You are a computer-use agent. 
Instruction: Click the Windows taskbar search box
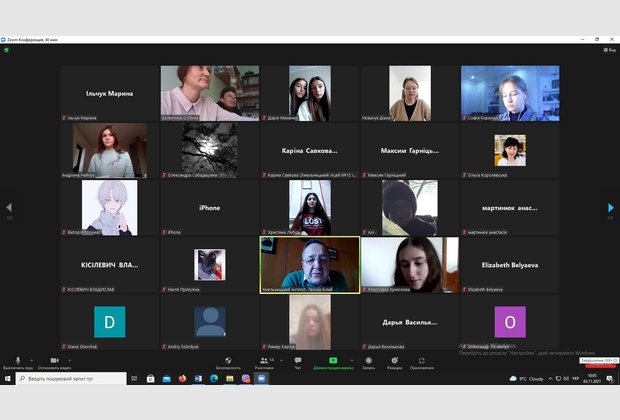(x=71, y=378)
